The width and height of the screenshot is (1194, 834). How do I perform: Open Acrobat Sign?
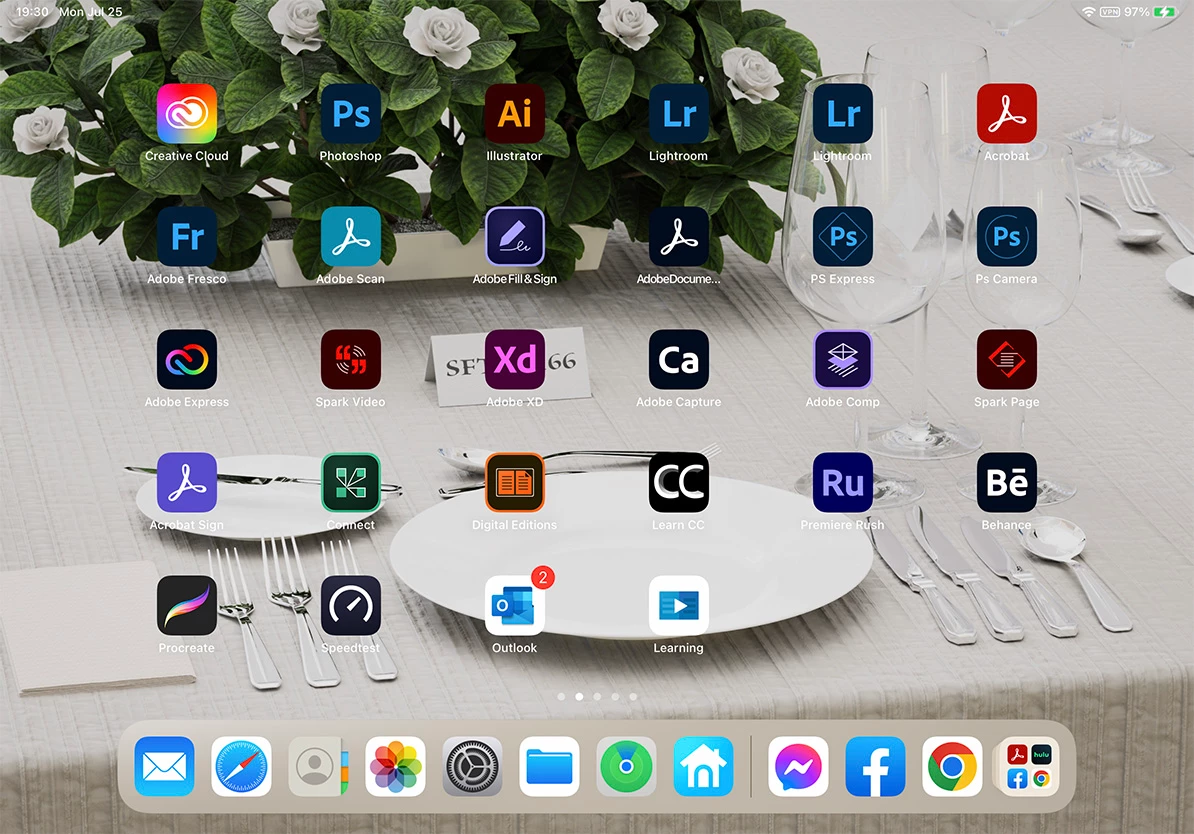[x=187, y=483]
